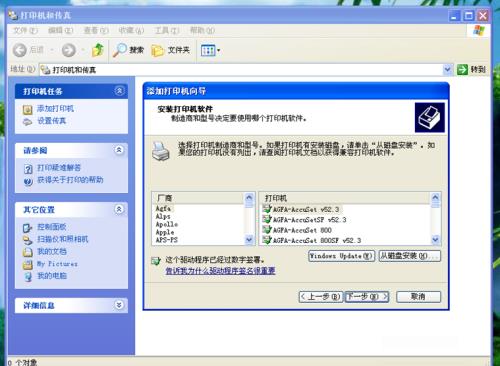The width and height of the screenshot is (500, 366).
Task: Open My Pictures link
Action: click(57, 264)
